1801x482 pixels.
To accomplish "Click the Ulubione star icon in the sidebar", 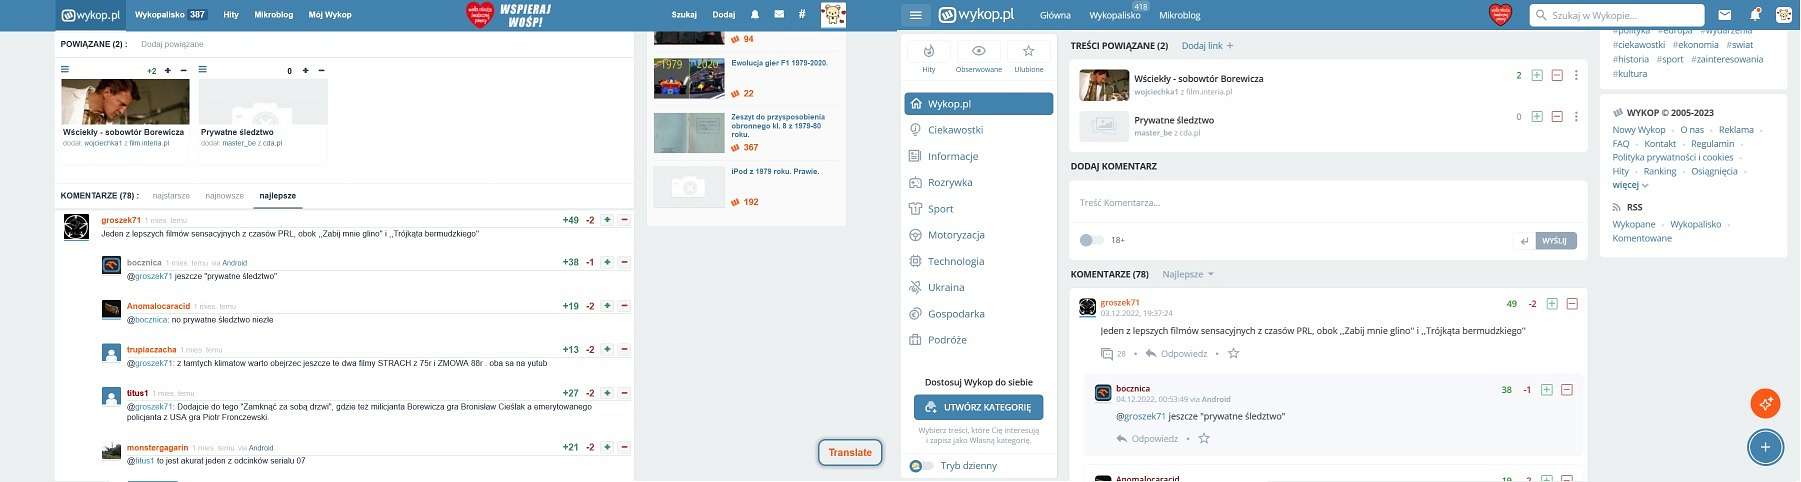I will click(1028, 51).
